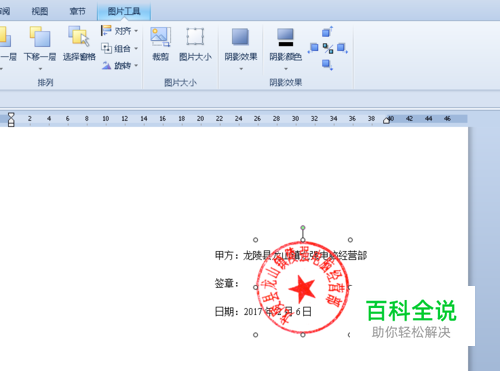Click the 阴影效果 group label at ribbon bottom

(x=286, y=82)
